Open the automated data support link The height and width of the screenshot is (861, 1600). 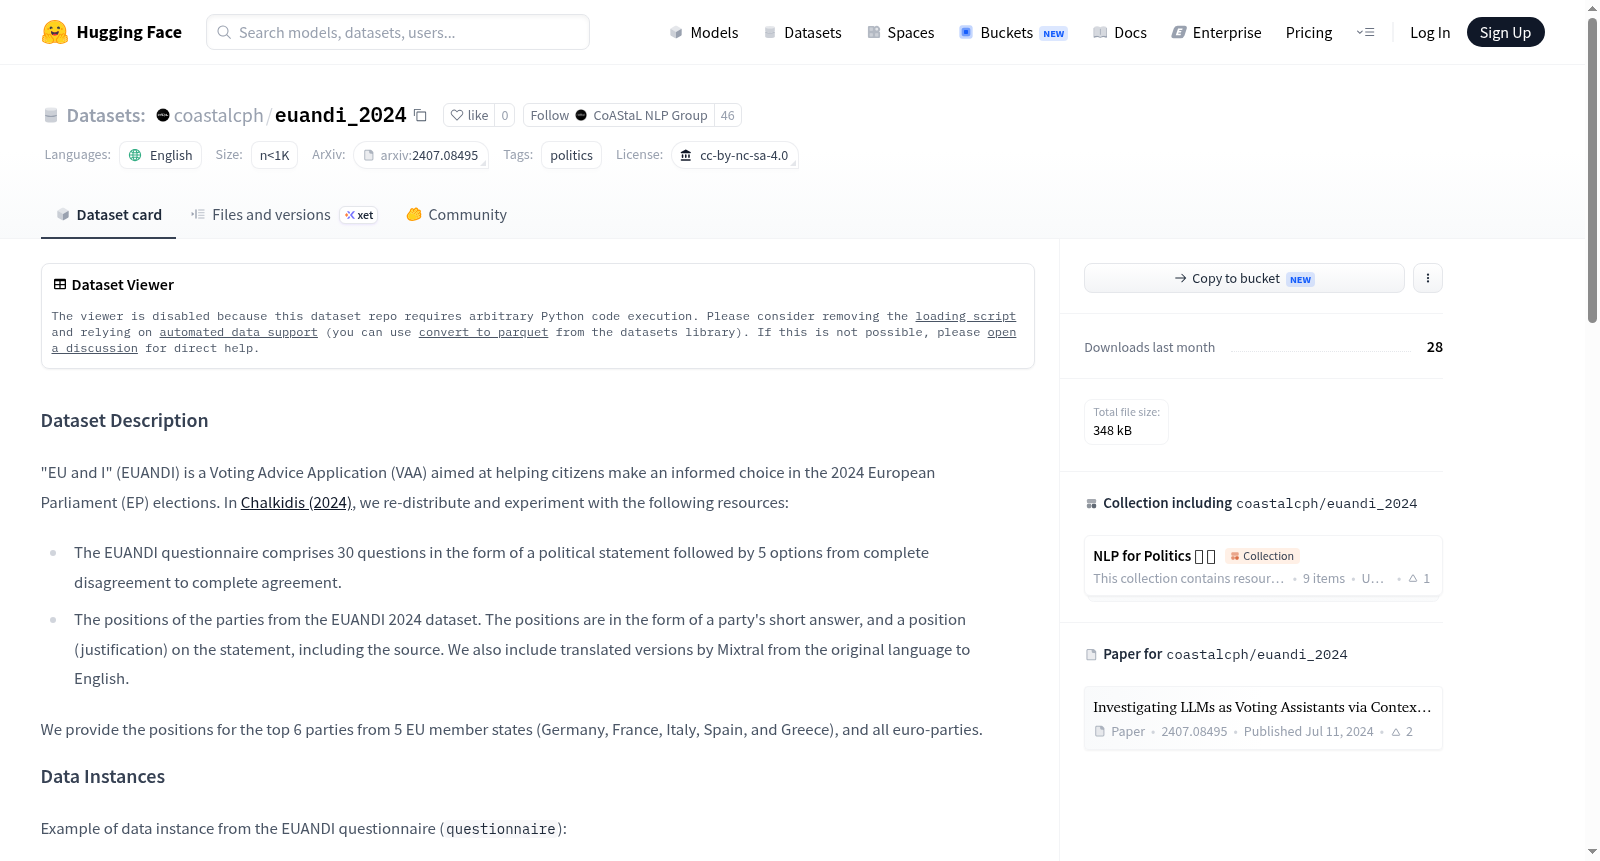coord(238,332)
